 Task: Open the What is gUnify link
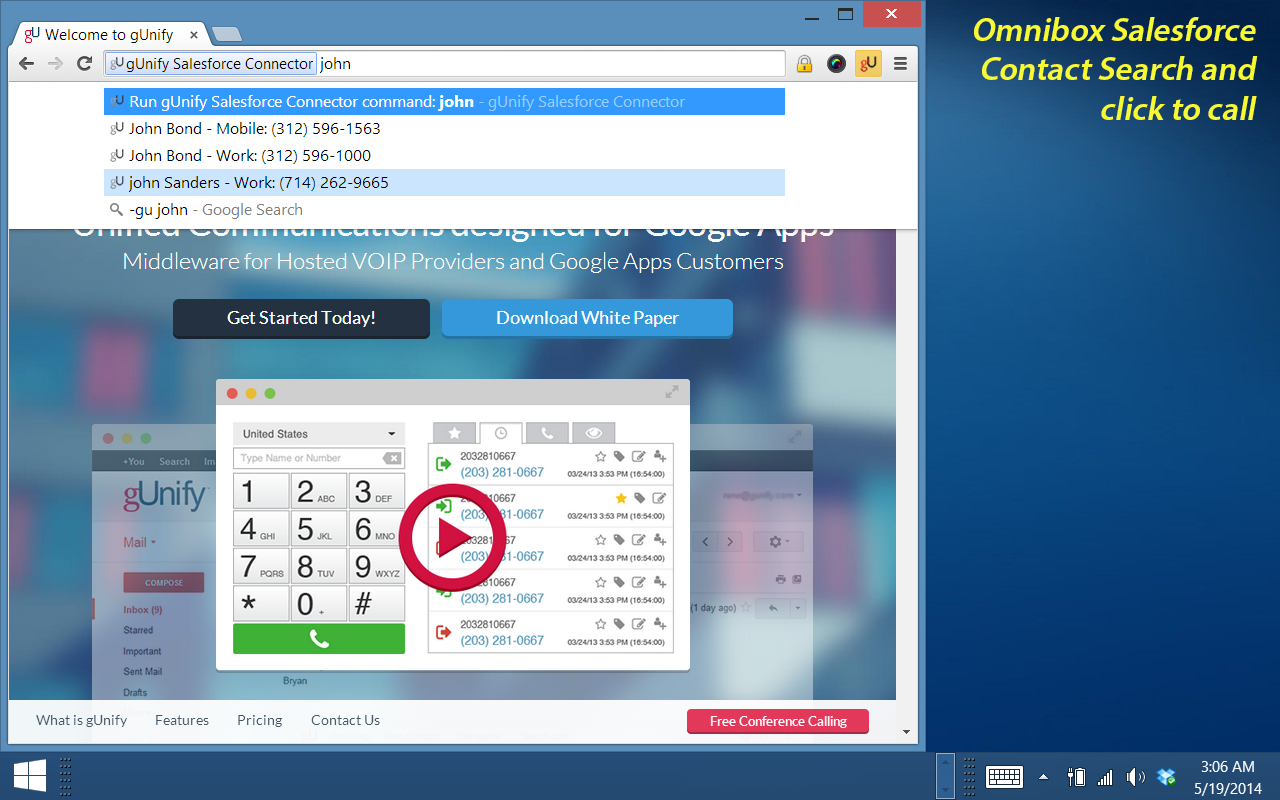point(82,720)
